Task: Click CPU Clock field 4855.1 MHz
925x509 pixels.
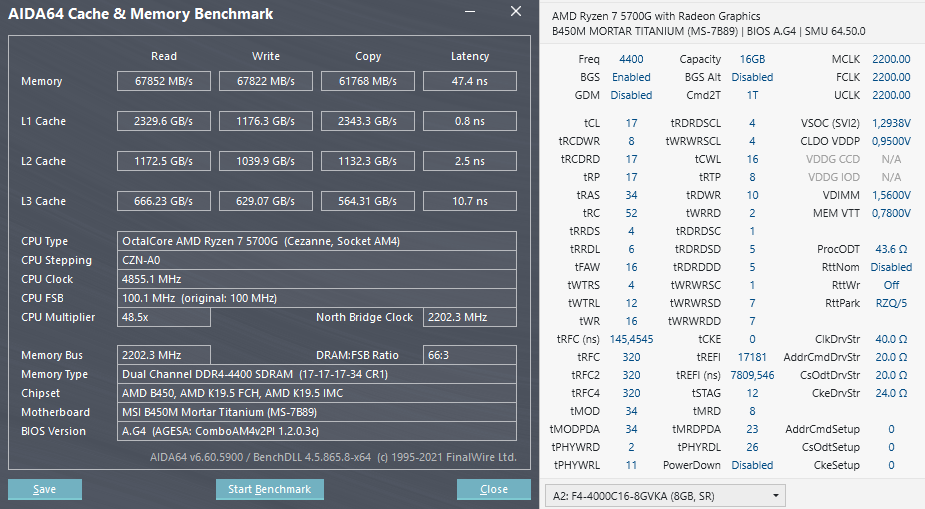Action: coord(317,279)
